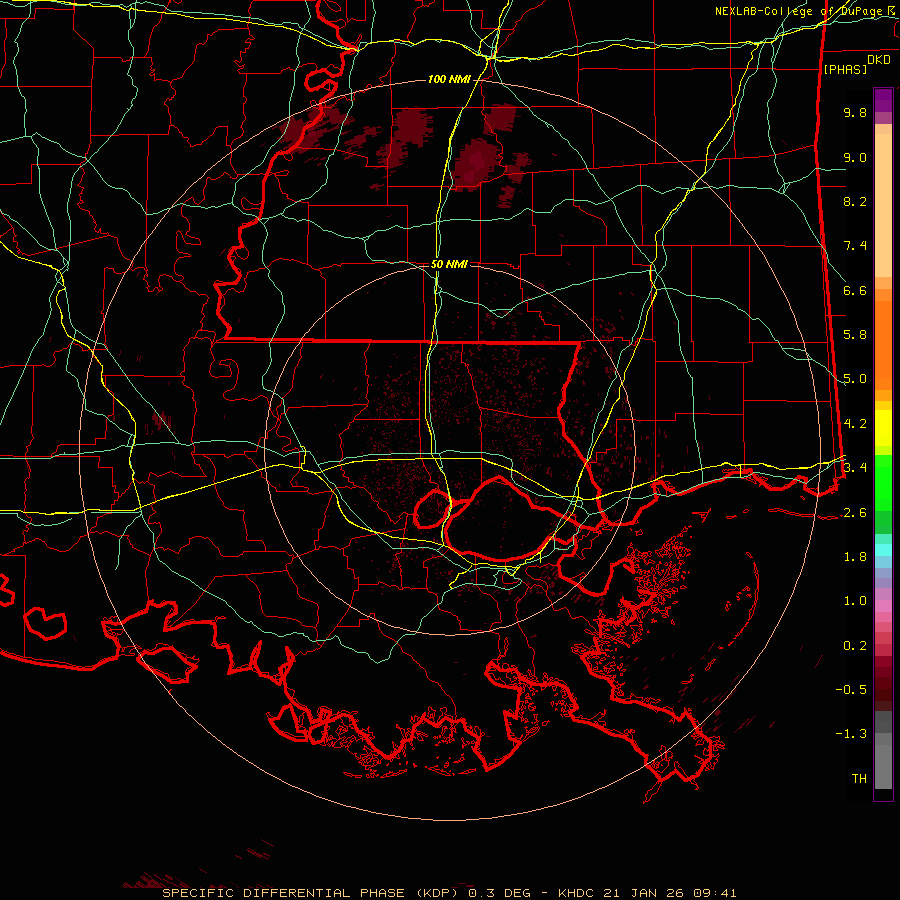Screen dimensions: 900x900
Task: Click the 3.4 scale value
Action: coord(855,468)
